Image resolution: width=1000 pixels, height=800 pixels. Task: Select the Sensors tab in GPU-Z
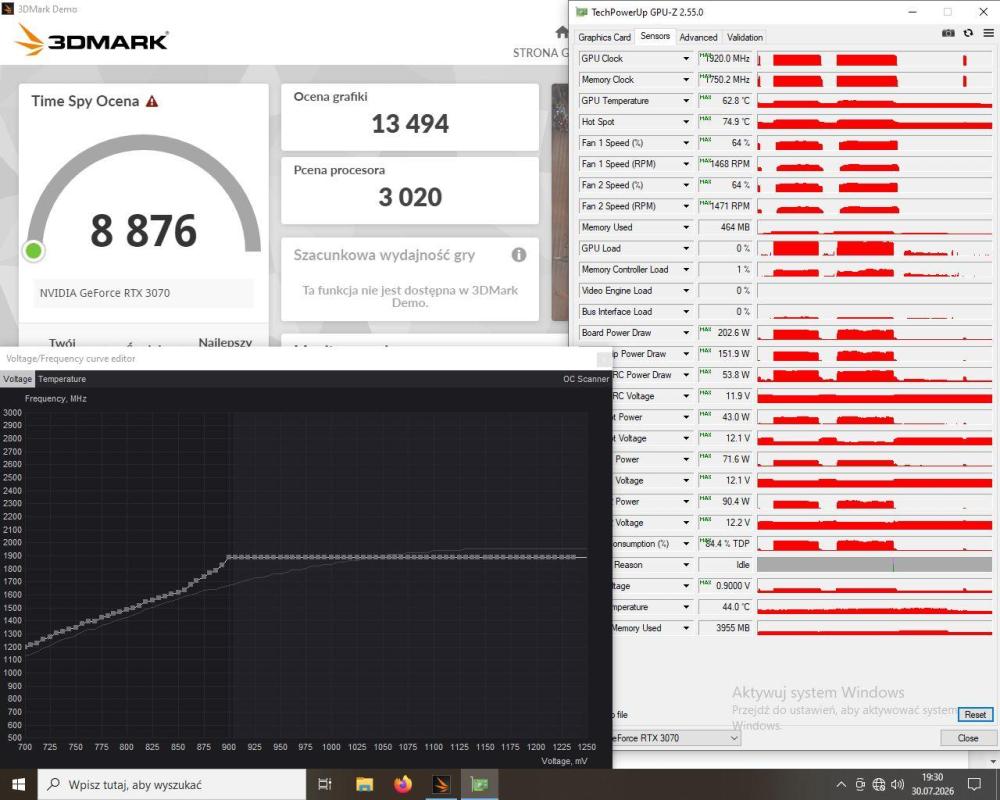point(655,36)
